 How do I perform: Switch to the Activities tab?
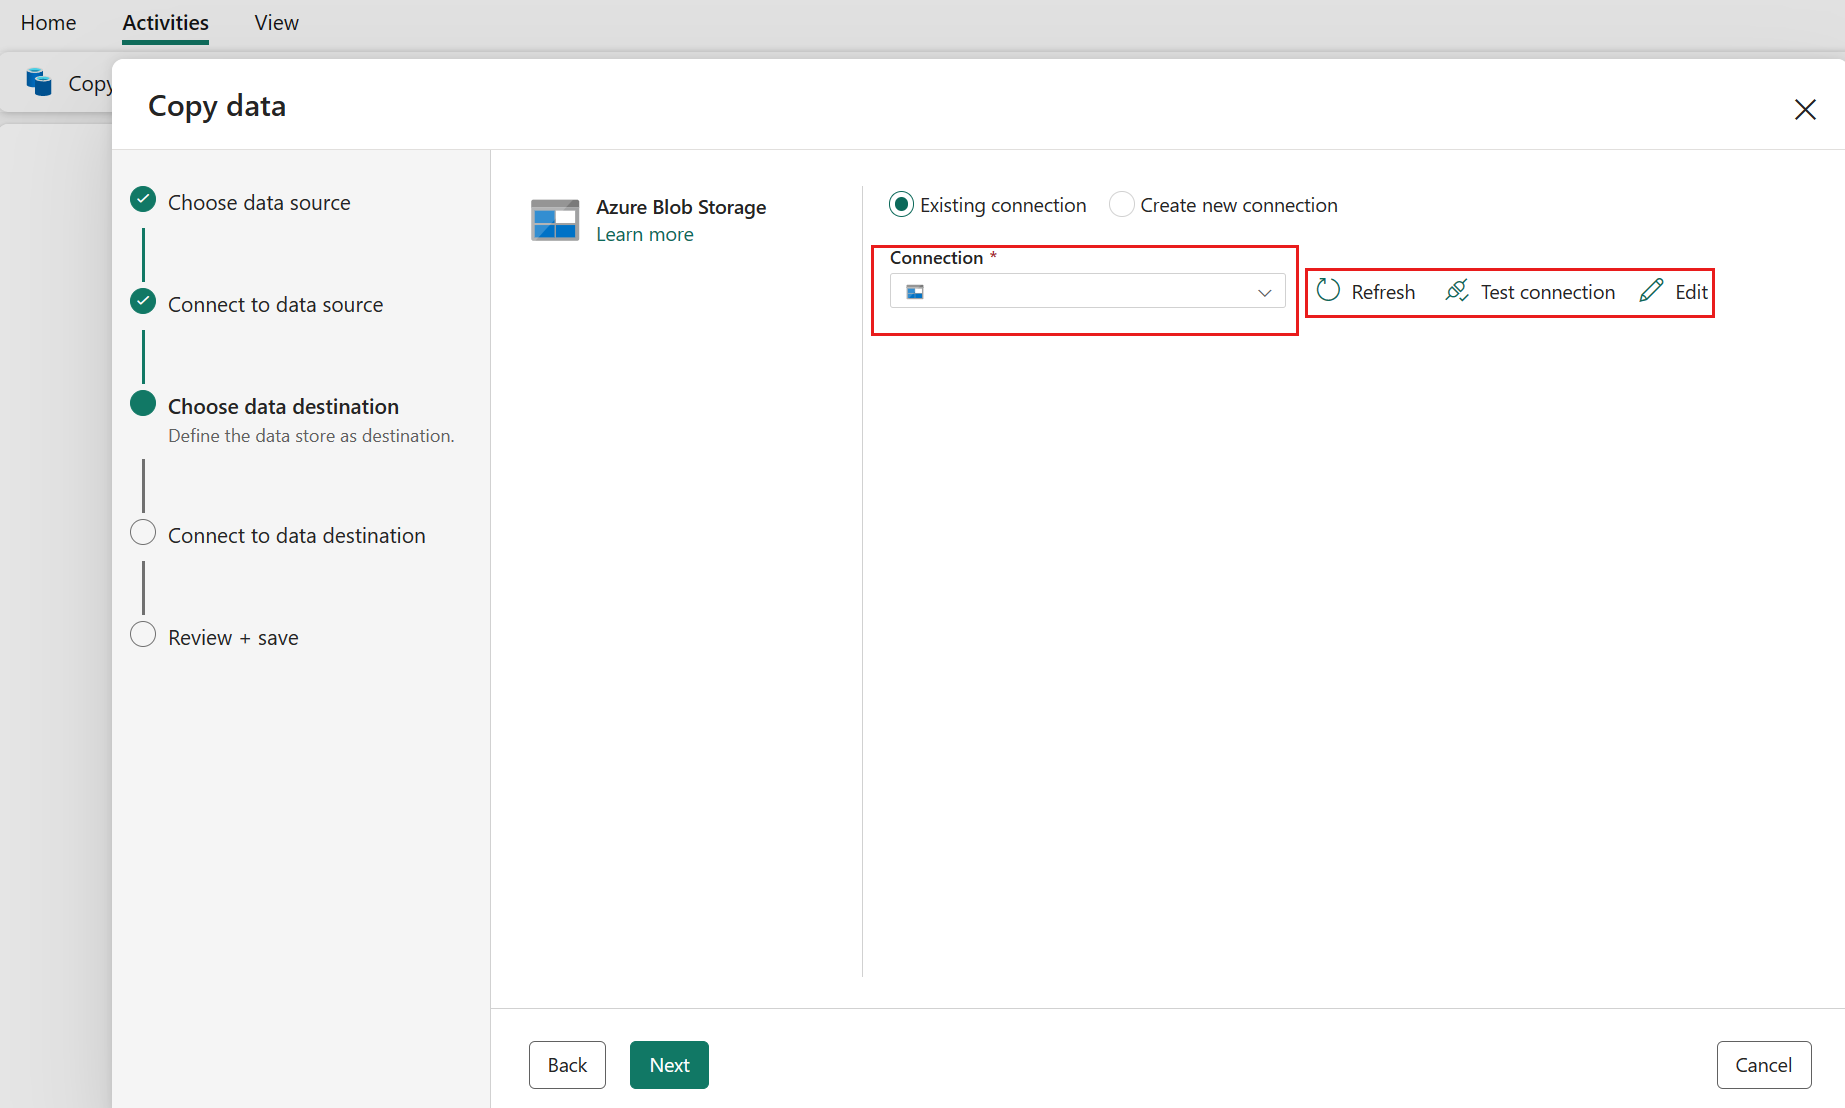pyautogui.click(x=166, y=23)
